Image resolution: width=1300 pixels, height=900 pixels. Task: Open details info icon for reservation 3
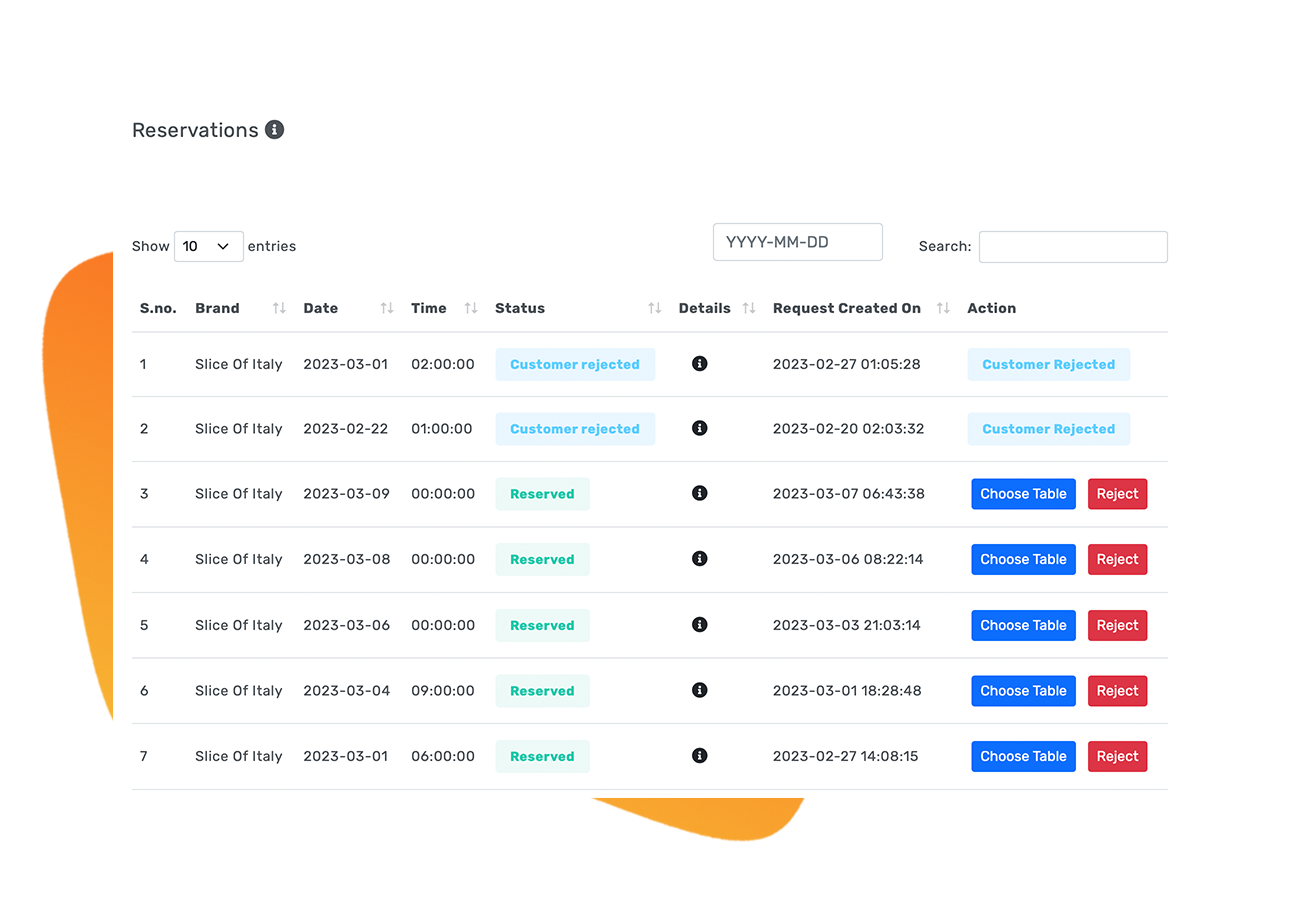[700, 493]
